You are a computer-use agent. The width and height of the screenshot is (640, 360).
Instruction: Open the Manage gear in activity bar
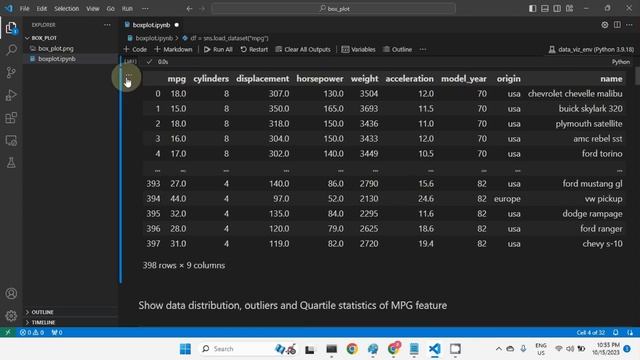tap(11, 316)
